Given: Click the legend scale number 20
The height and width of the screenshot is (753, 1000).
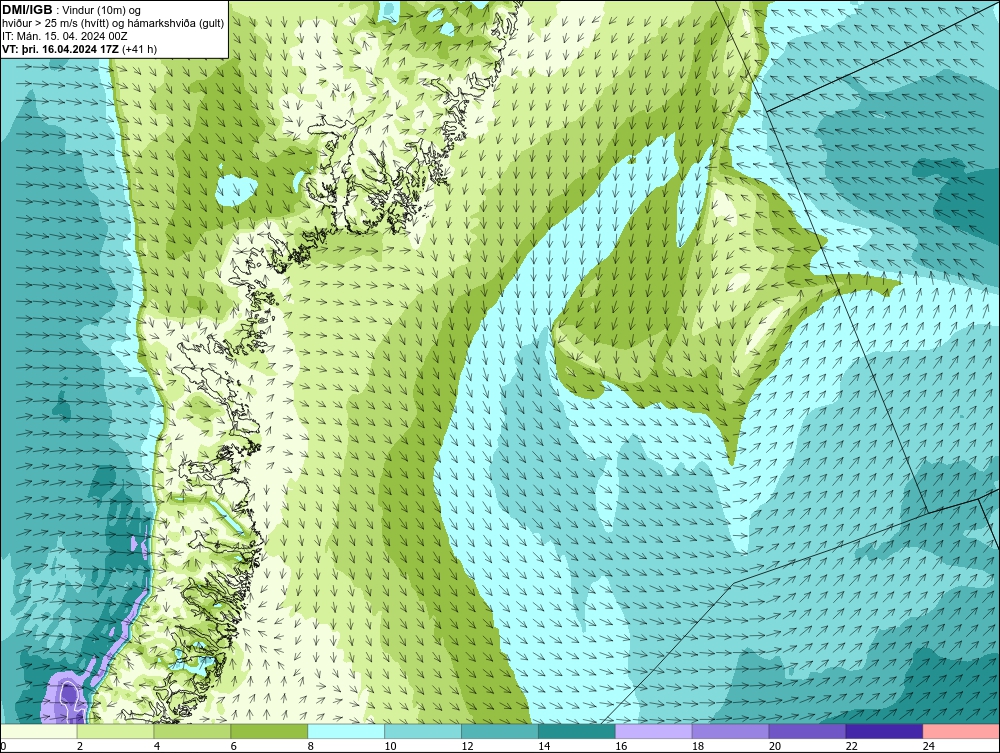Looking at the screenshot, I should (775, 746).
